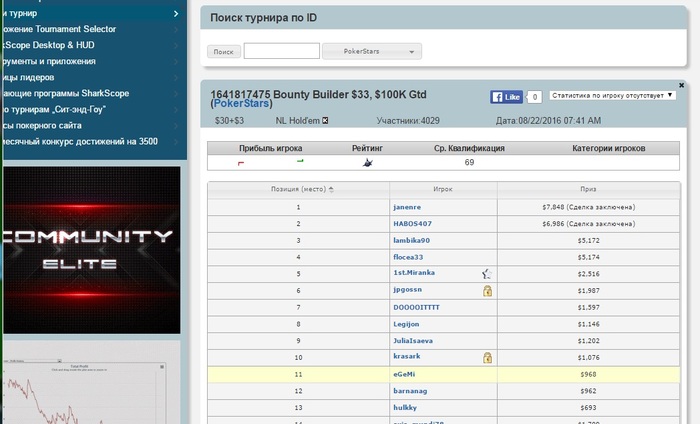700x424 pixels.
Task: Click the Приз column header
Action: coord(588,189)
